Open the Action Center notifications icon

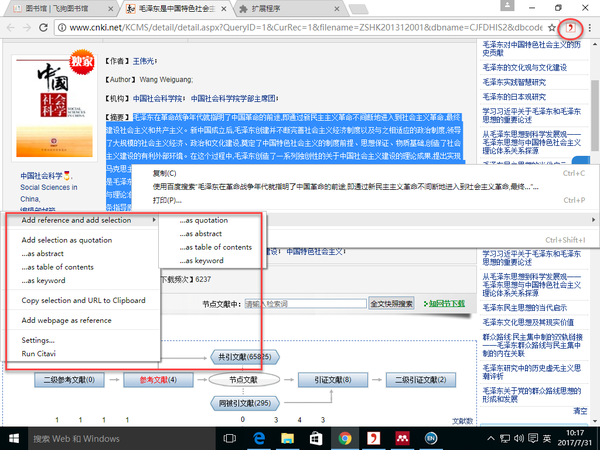tap(533, 439)
